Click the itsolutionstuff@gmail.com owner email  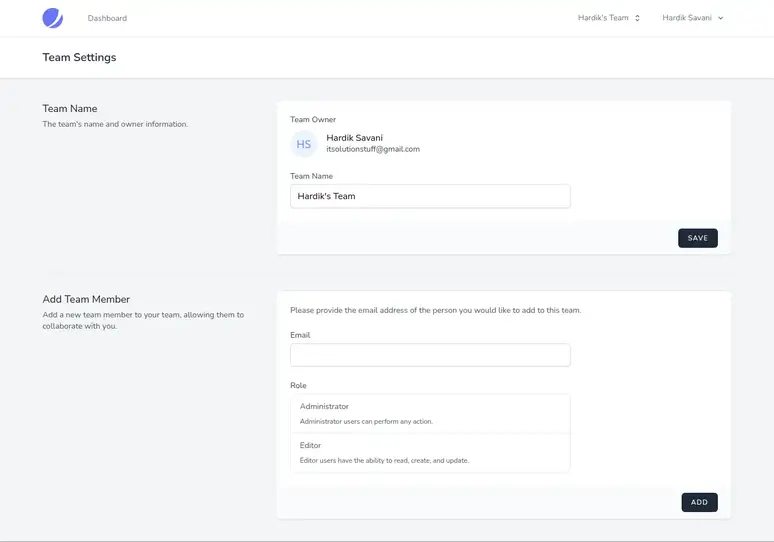(x=373, y=149)
